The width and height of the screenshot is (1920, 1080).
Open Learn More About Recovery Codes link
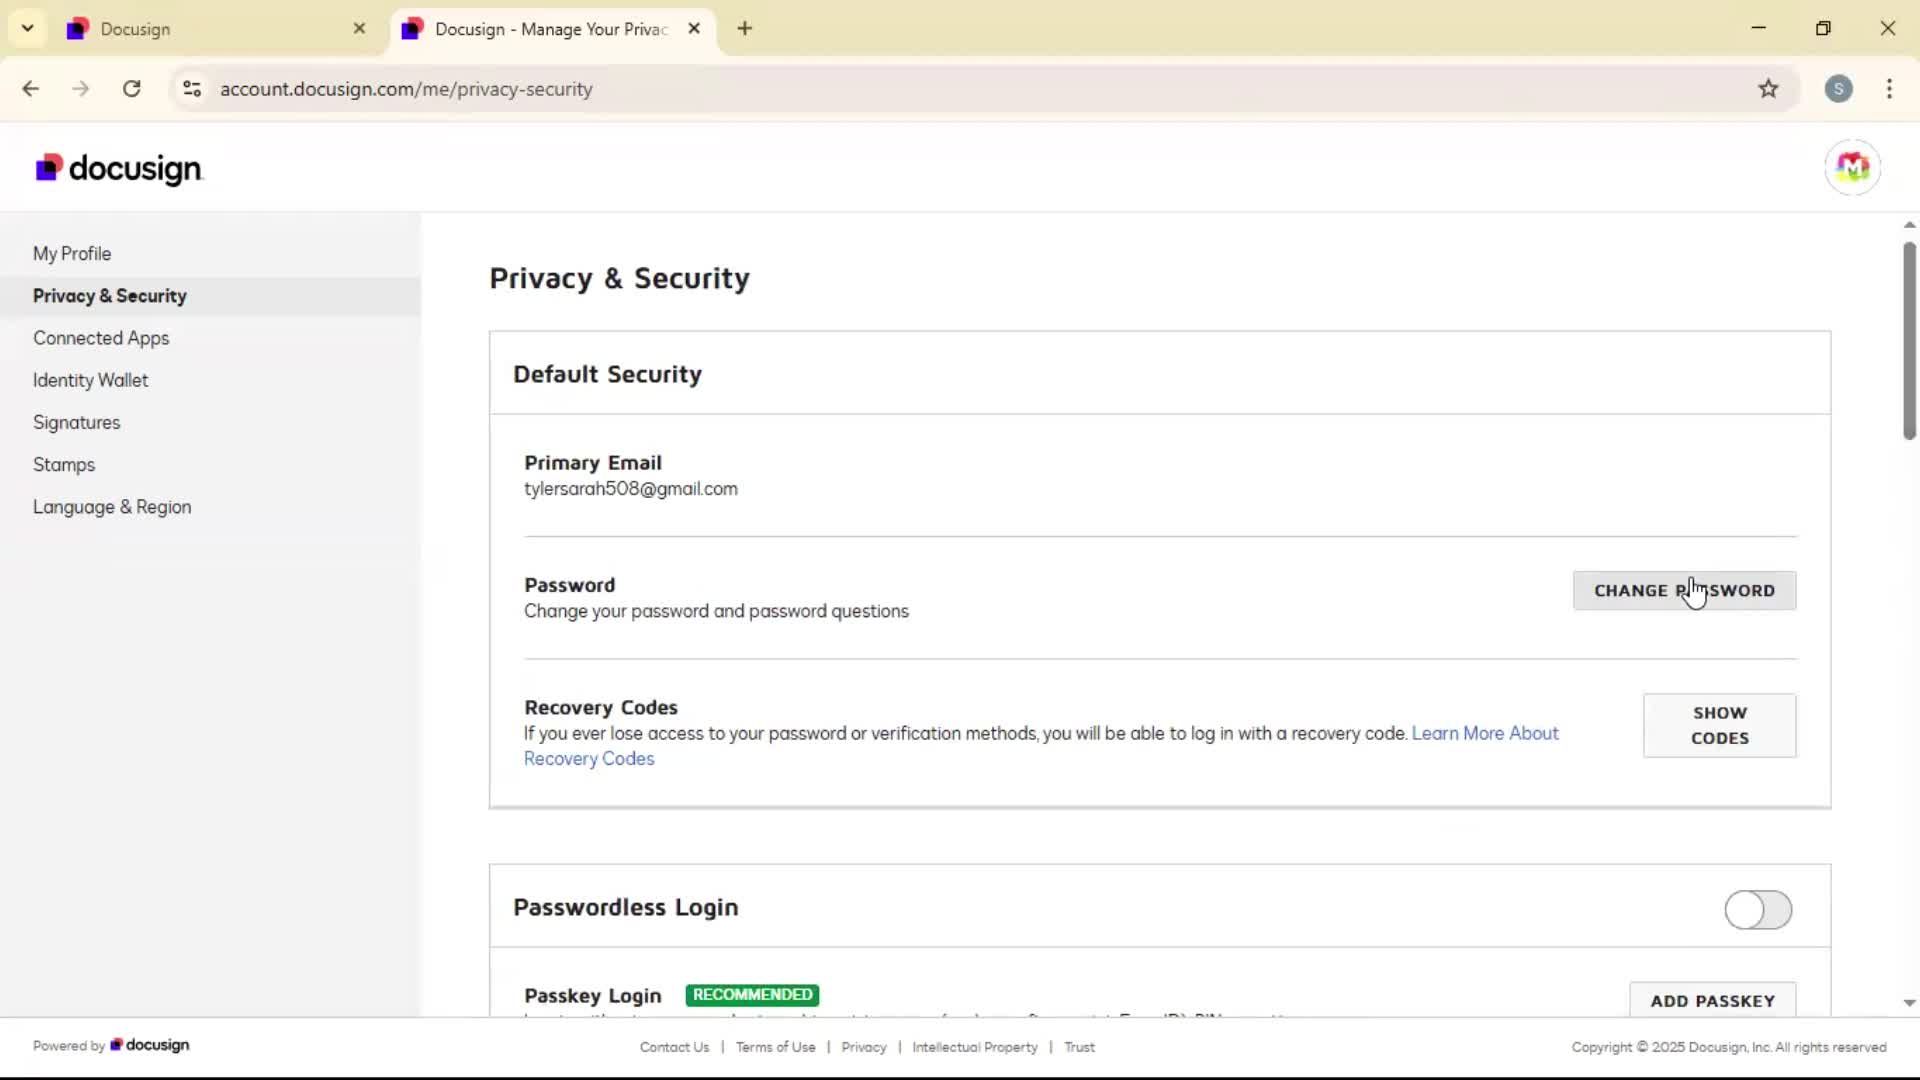(1485, 733)
